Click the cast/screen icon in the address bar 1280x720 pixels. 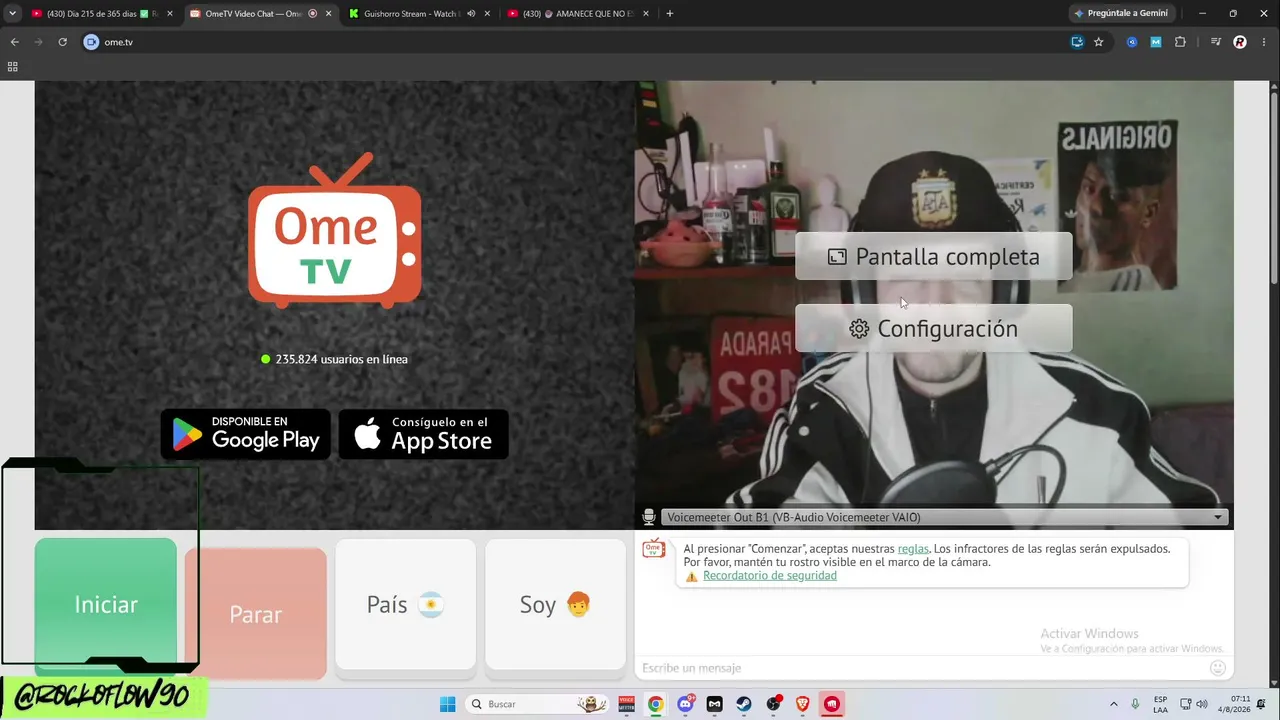(1077, 42)
